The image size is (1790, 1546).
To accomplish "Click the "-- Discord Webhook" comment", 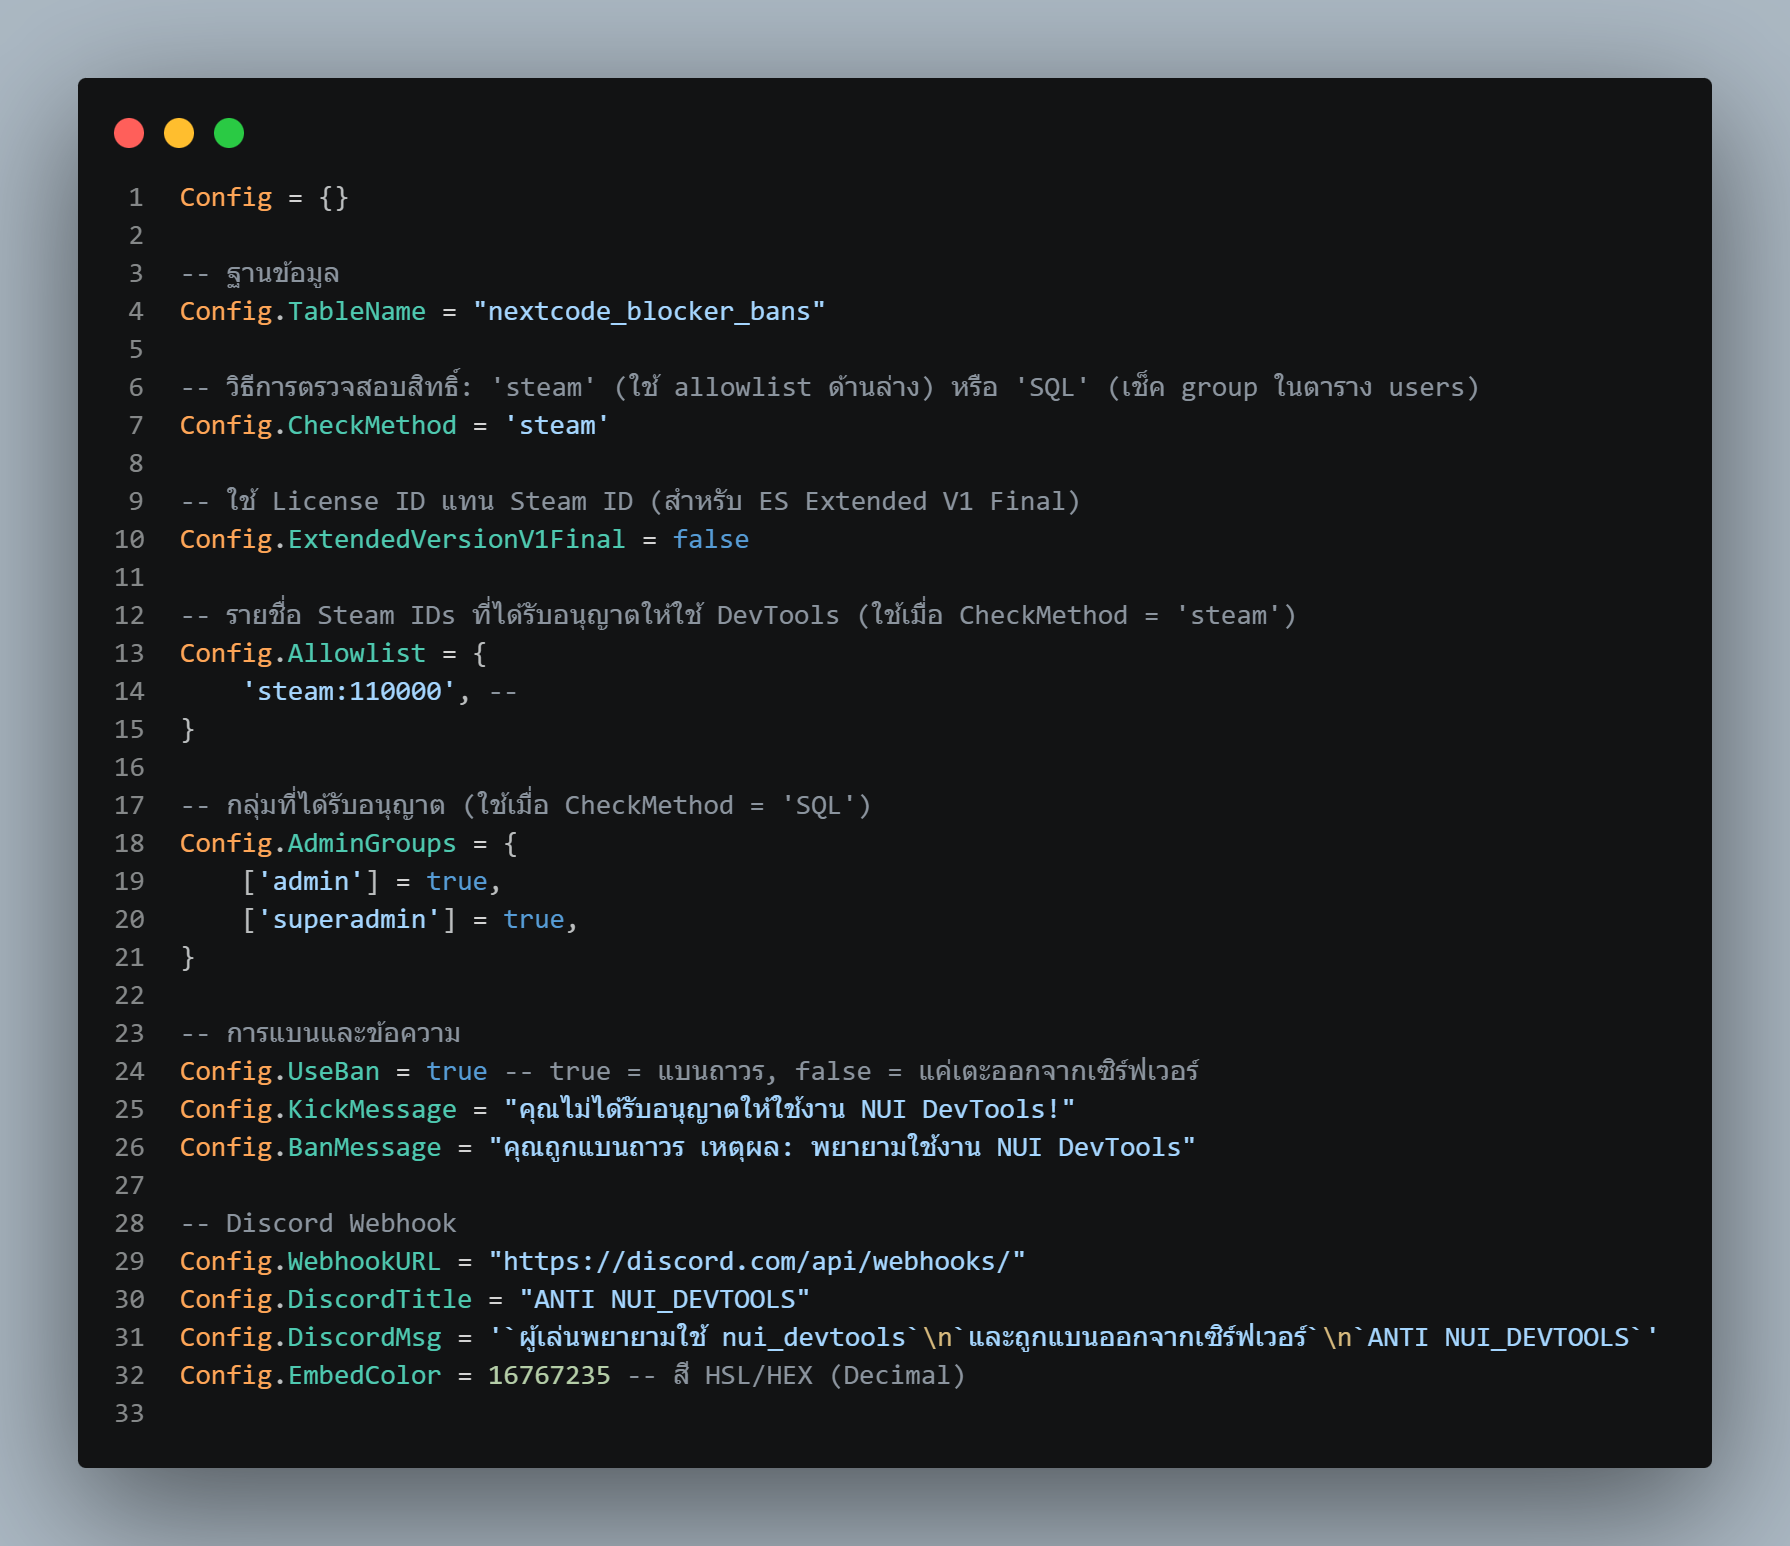I will 318,1223.
